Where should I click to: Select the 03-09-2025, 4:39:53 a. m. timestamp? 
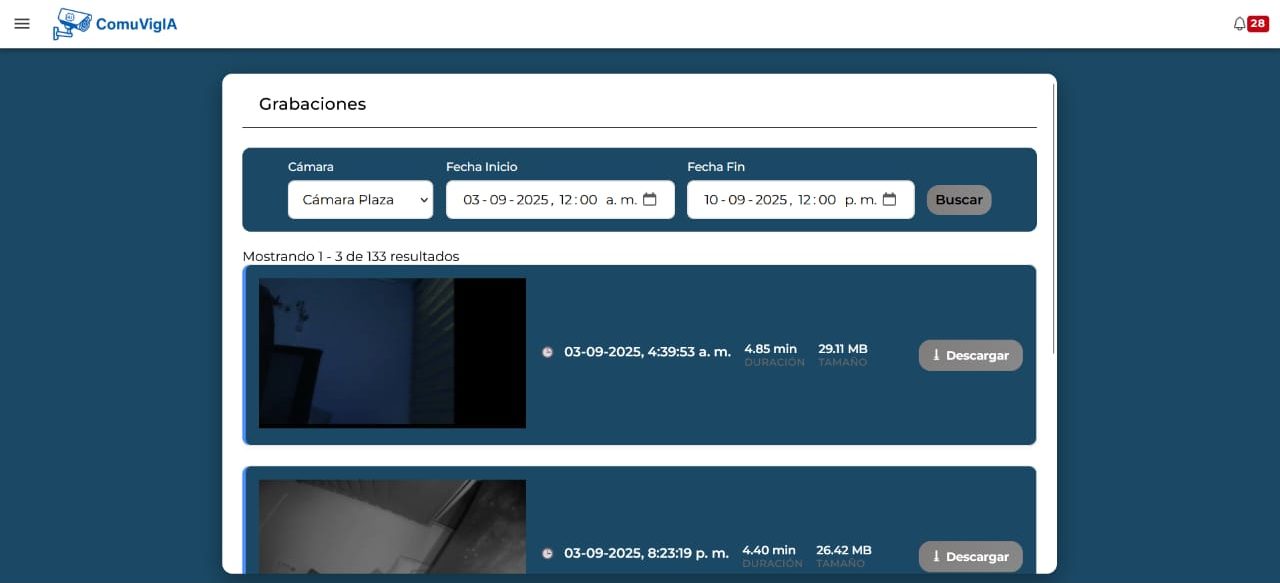point(647,352)
